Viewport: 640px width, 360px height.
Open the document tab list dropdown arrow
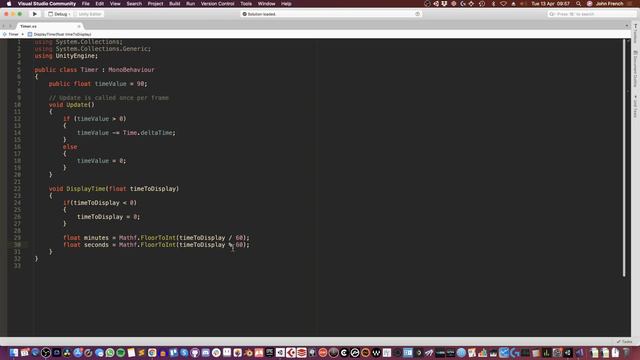point(627,26)
